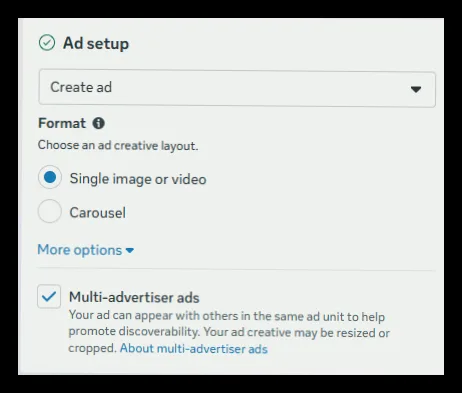Viewport: 462px width, 393px height.
Task: Click the "Choose an ad creative layout." text
Action: pyautogui.click(x=118, y=146)
